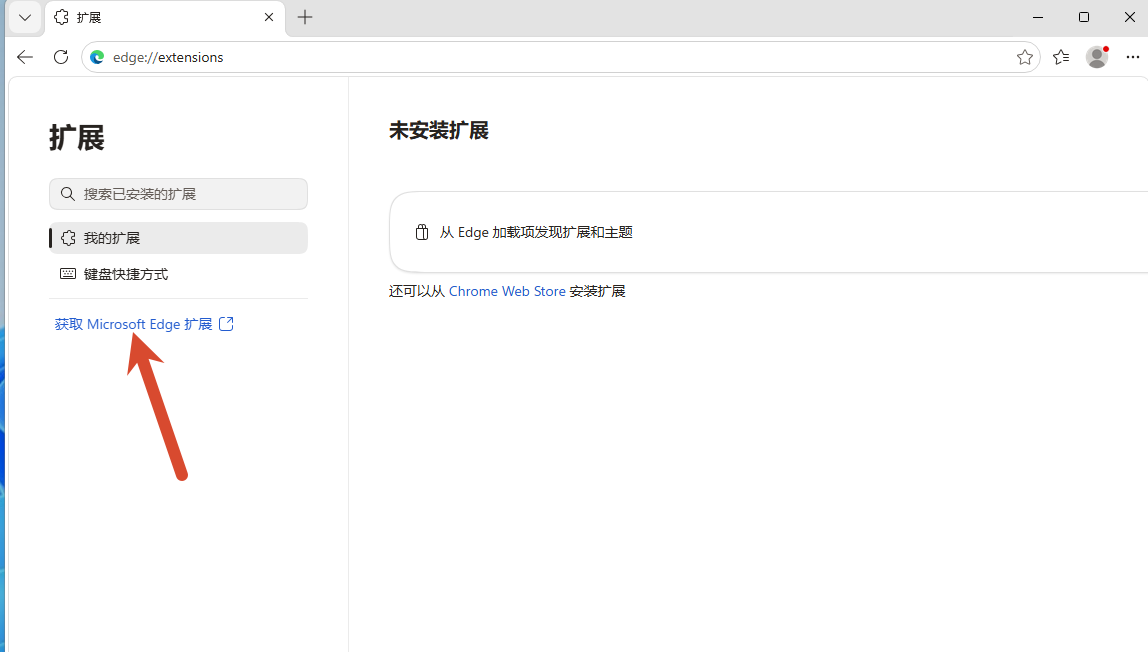The width and height of the screenshot is (1148, 652).
Task: Open 键盘快捷方式 sidebar item
Action: [179, 274]
